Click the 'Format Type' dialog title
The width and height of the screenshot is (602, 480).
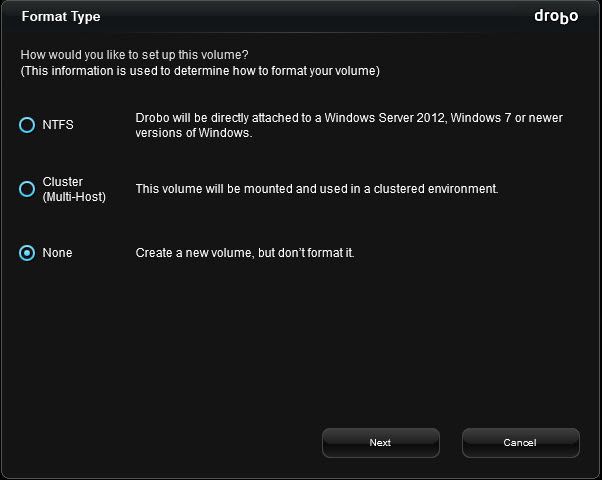[x=61, y=17]
